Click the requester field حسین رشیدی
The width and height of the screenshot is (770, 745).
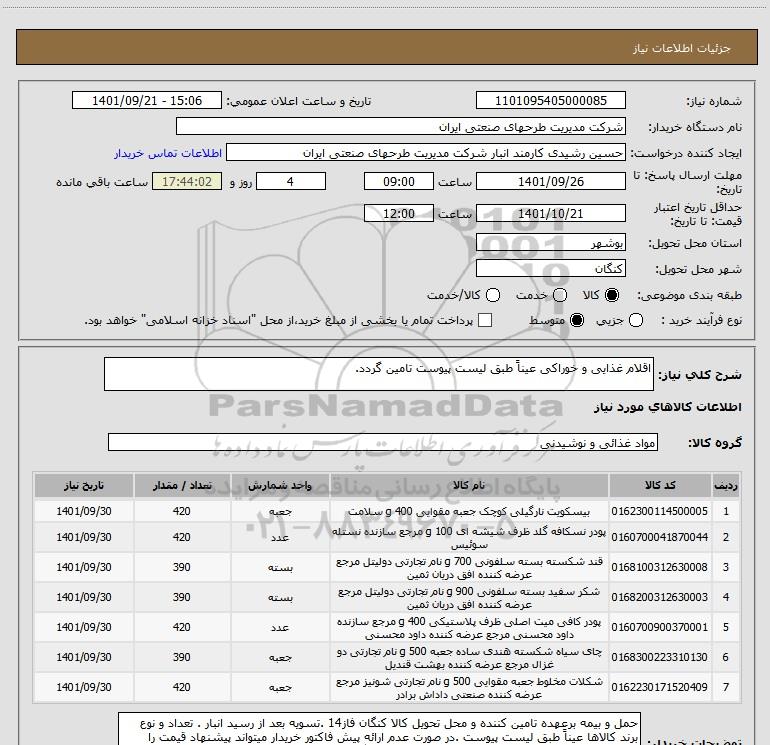coord(426,153)
